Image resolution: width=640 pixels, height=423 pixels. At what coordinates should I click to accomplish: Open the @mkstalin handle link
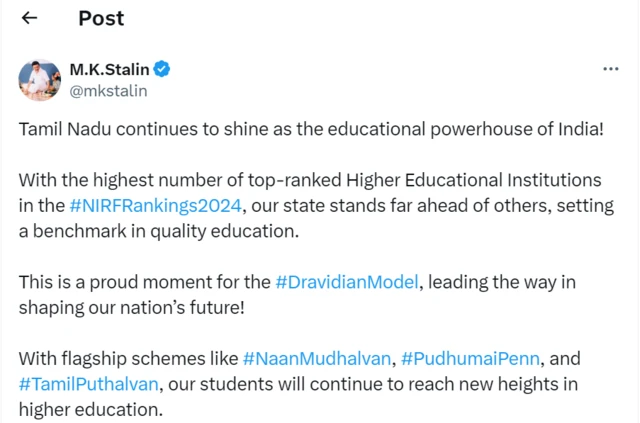tap(108, 91)
